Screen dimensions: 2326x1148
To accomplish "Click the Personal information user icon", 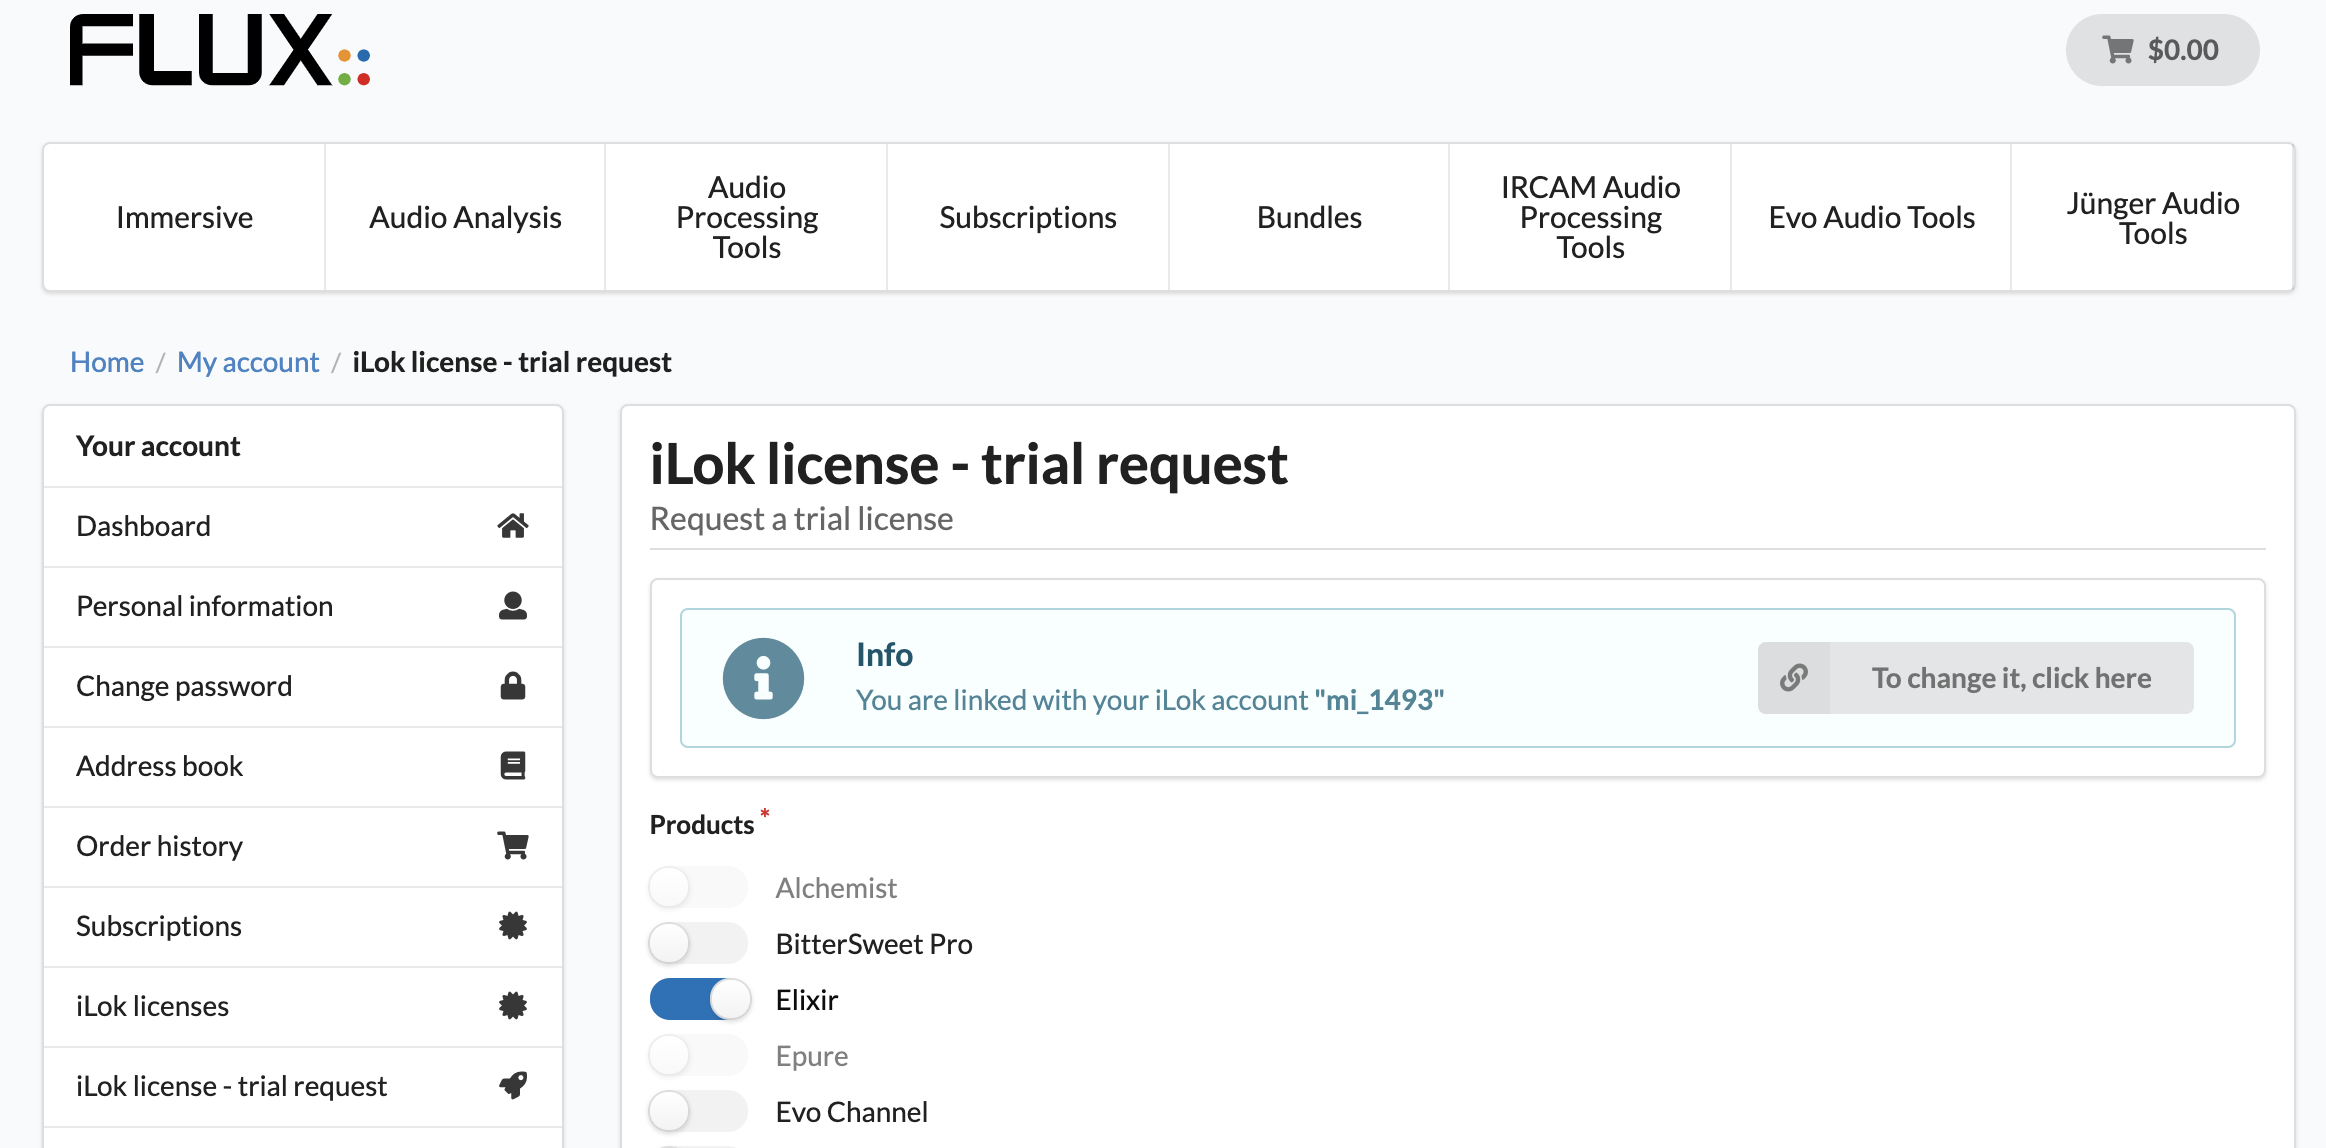I will [x=513, y=606].
